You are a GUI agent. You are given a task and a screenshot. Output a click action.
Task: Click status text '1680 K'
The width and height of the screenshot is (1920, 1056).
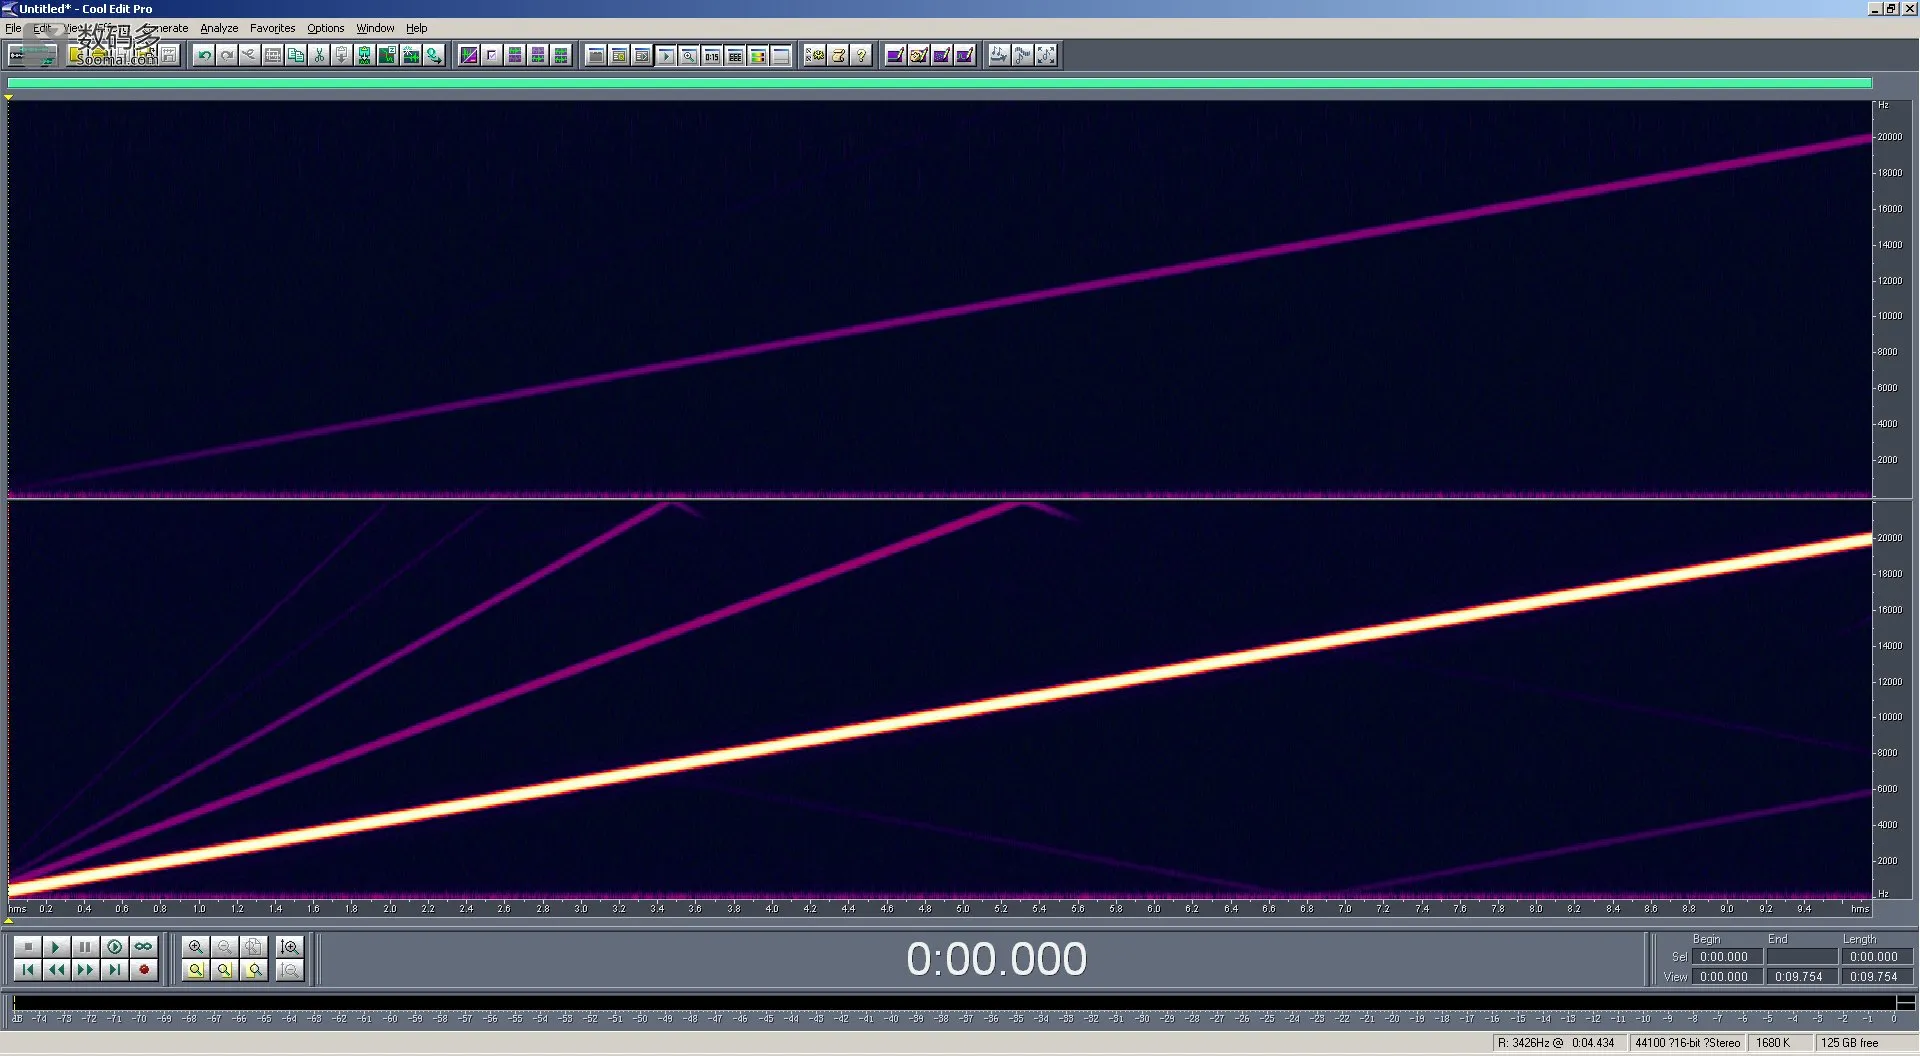(1773, 1043)
